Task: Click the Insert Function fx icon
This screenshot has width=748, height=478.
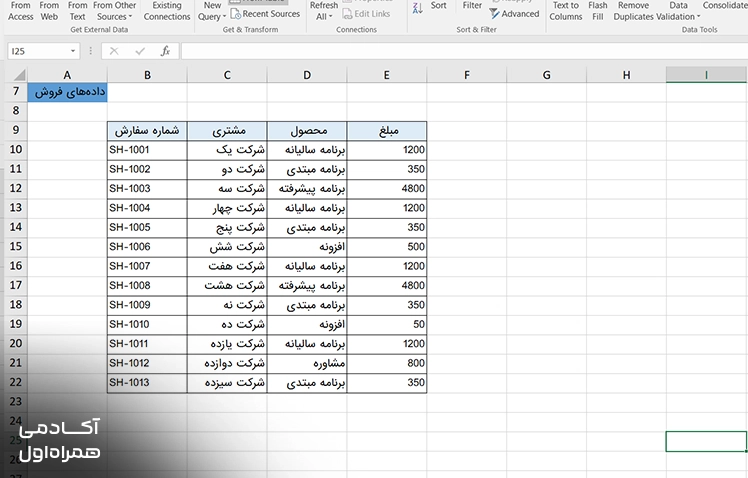Action: [165, 51]
